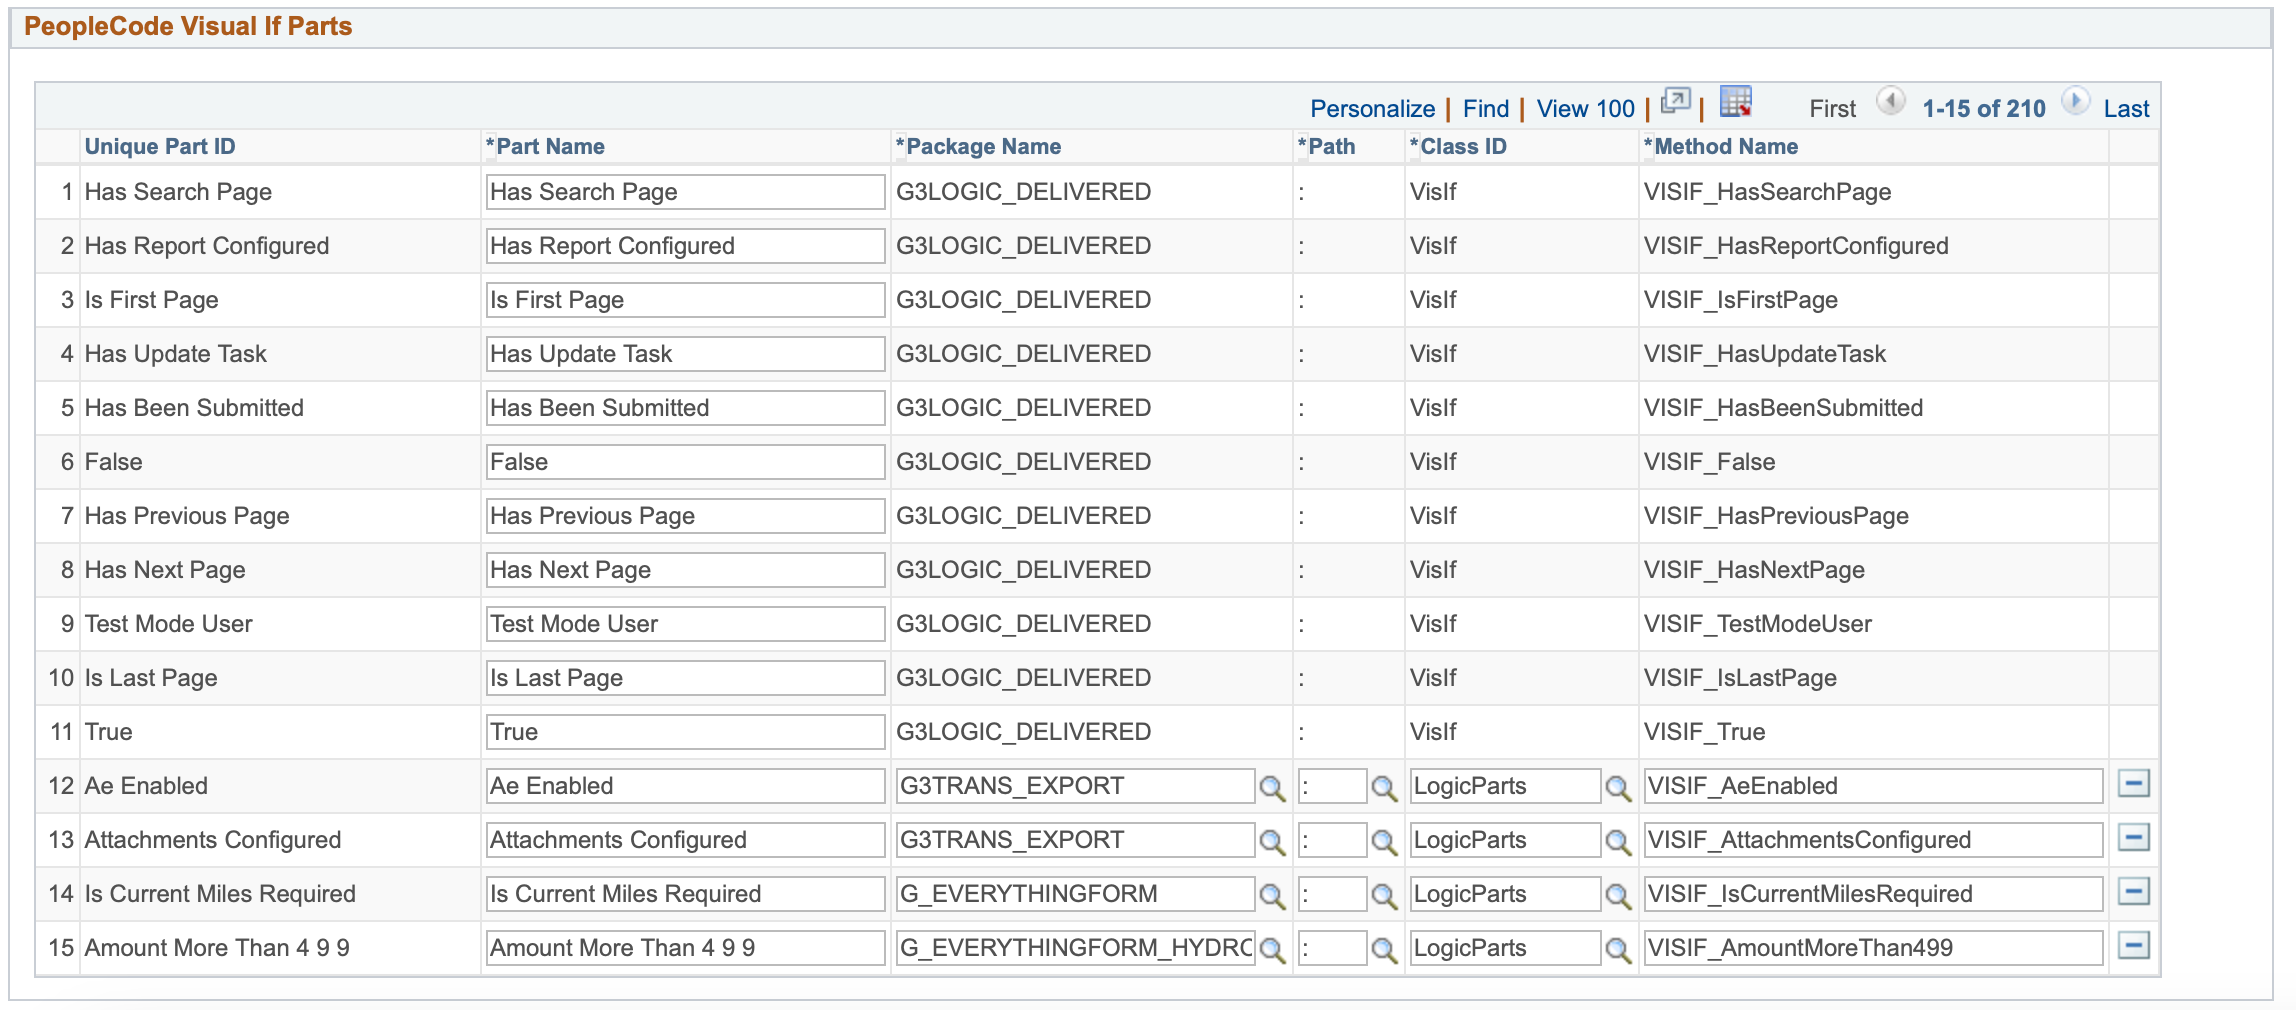Edit Part Name field Attachments Configured

pos(685,840)
